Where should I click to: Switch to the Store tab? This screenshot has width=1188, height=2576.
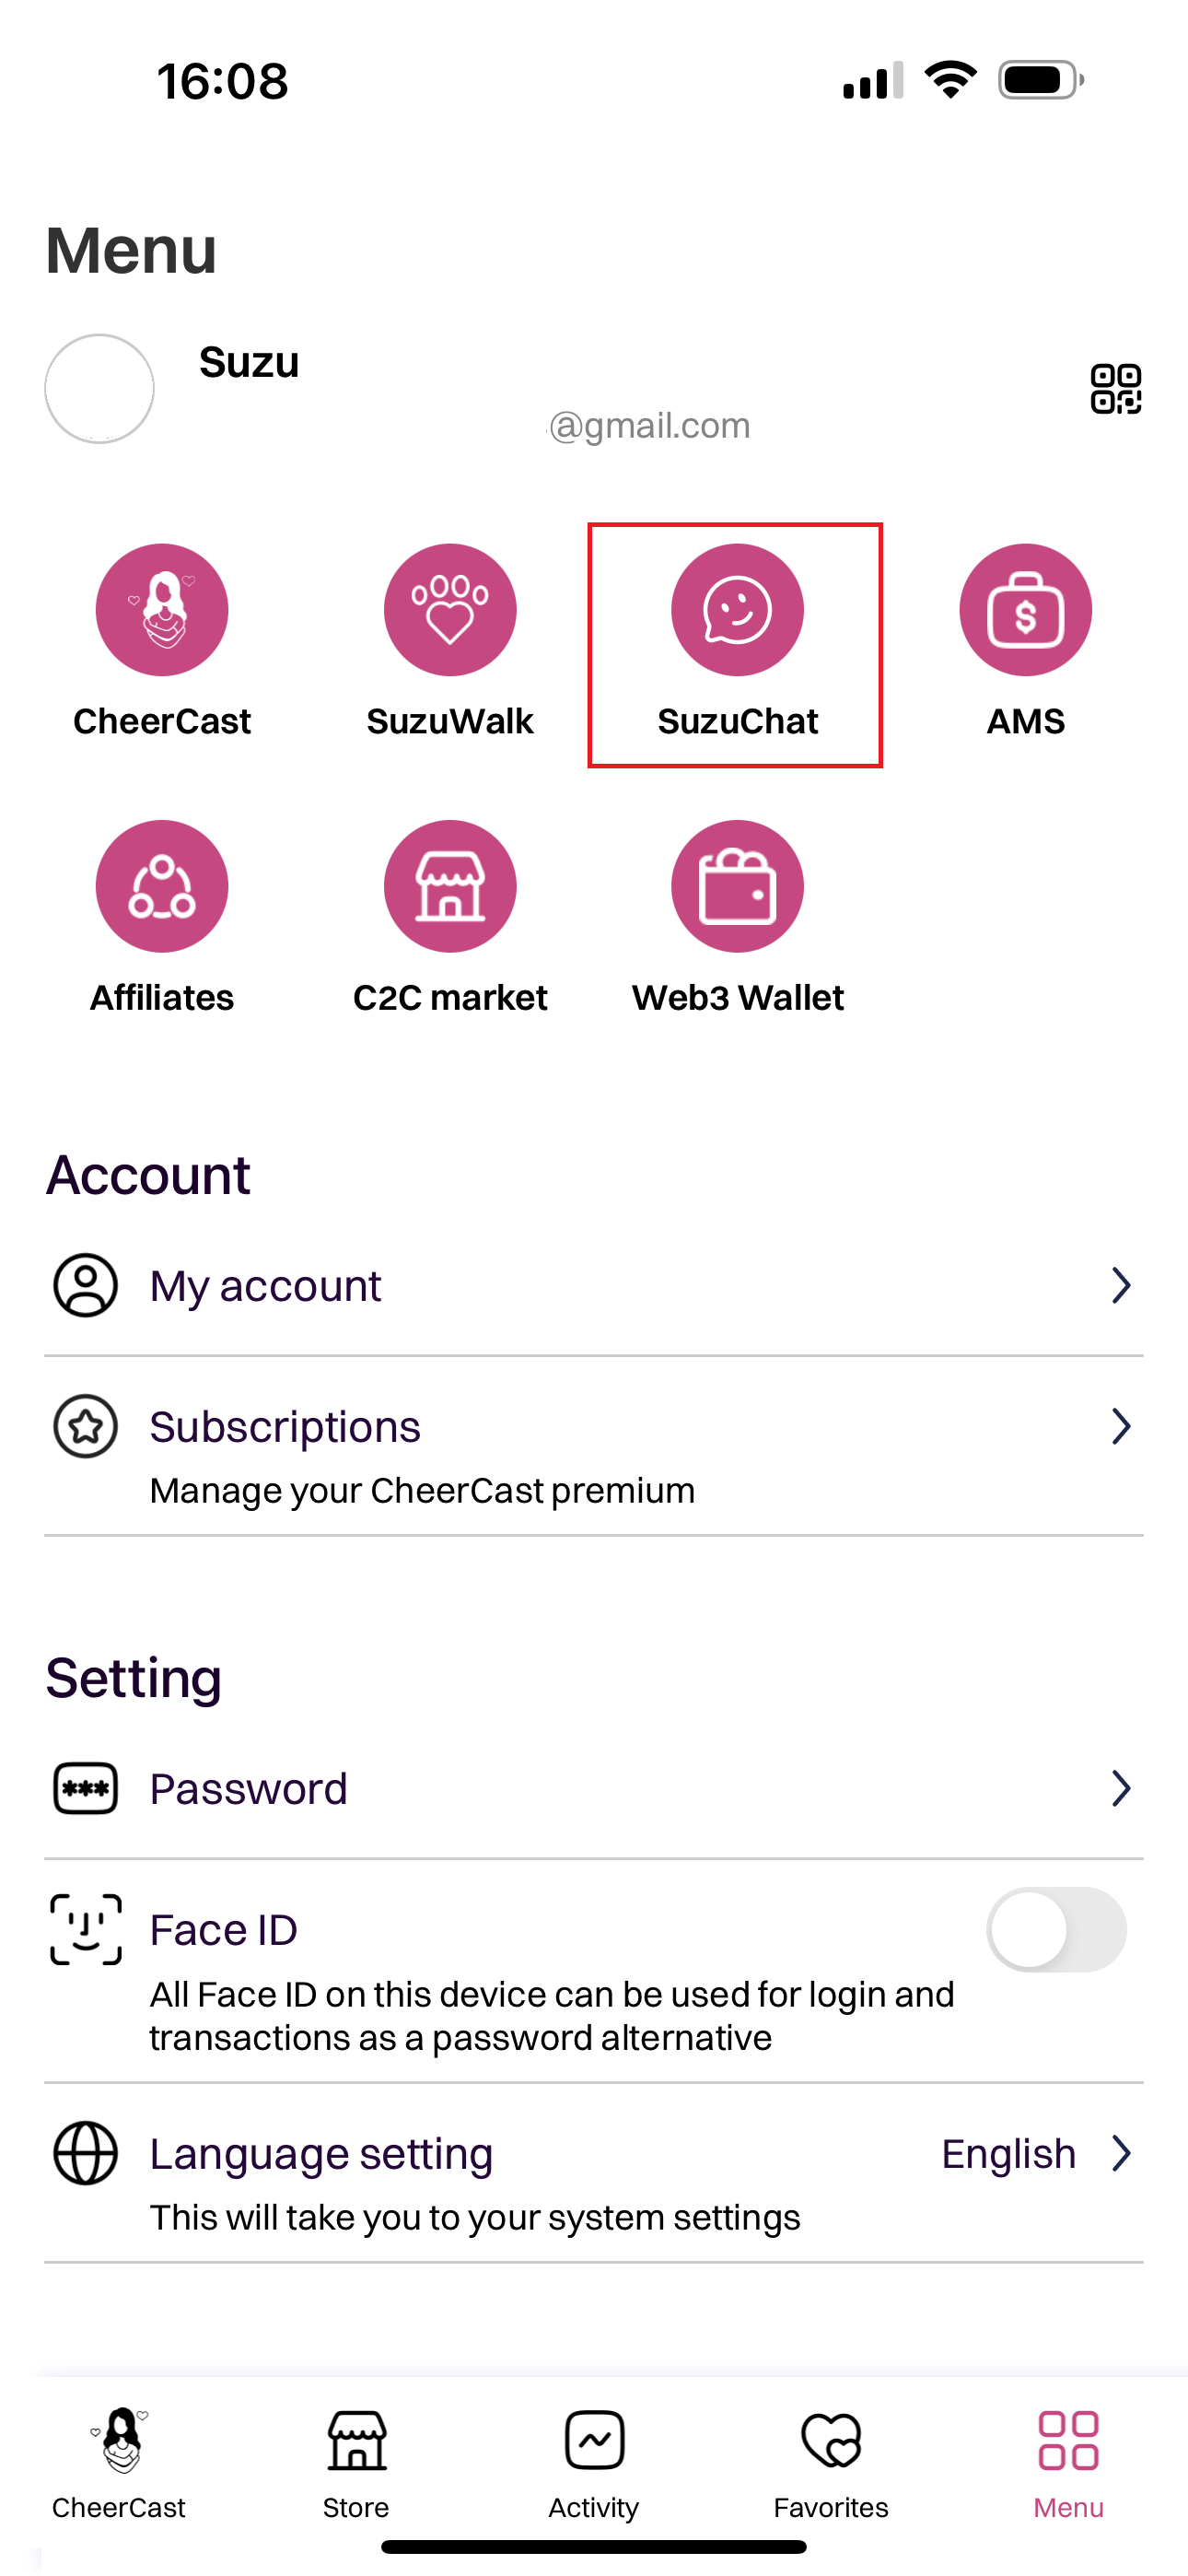click(x=356, y=2464)
